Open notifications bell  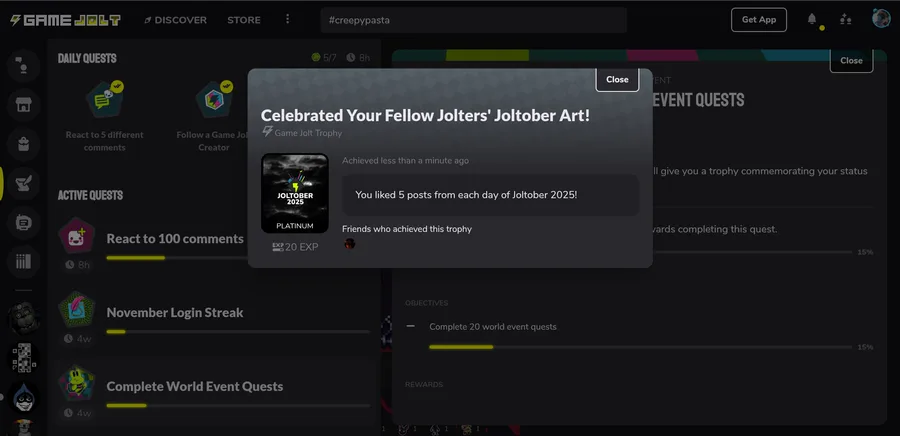pos(812,19)
